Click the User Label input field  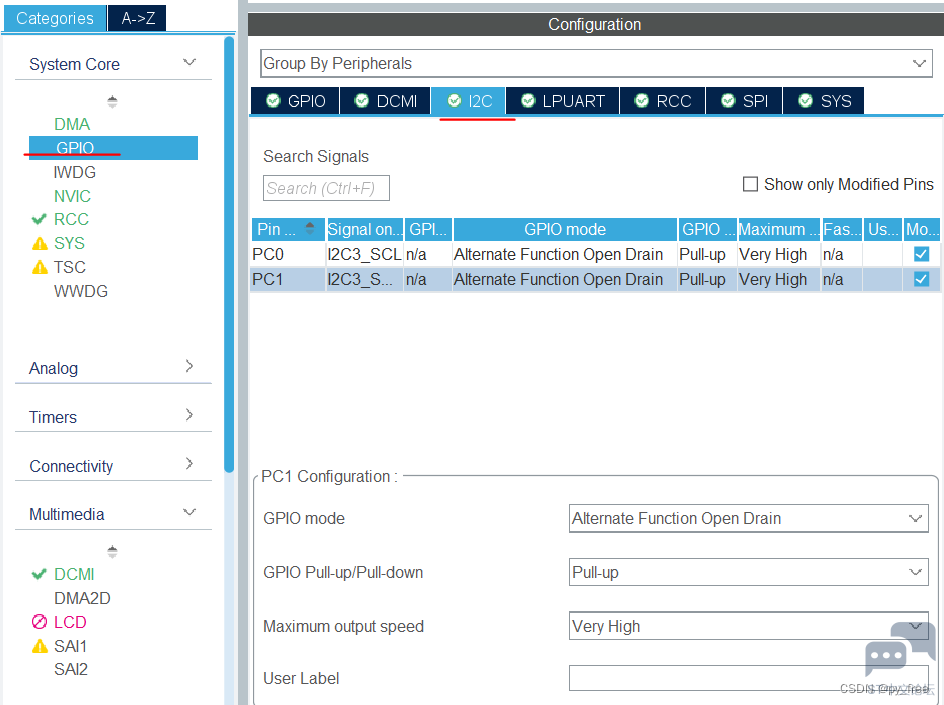748,679
